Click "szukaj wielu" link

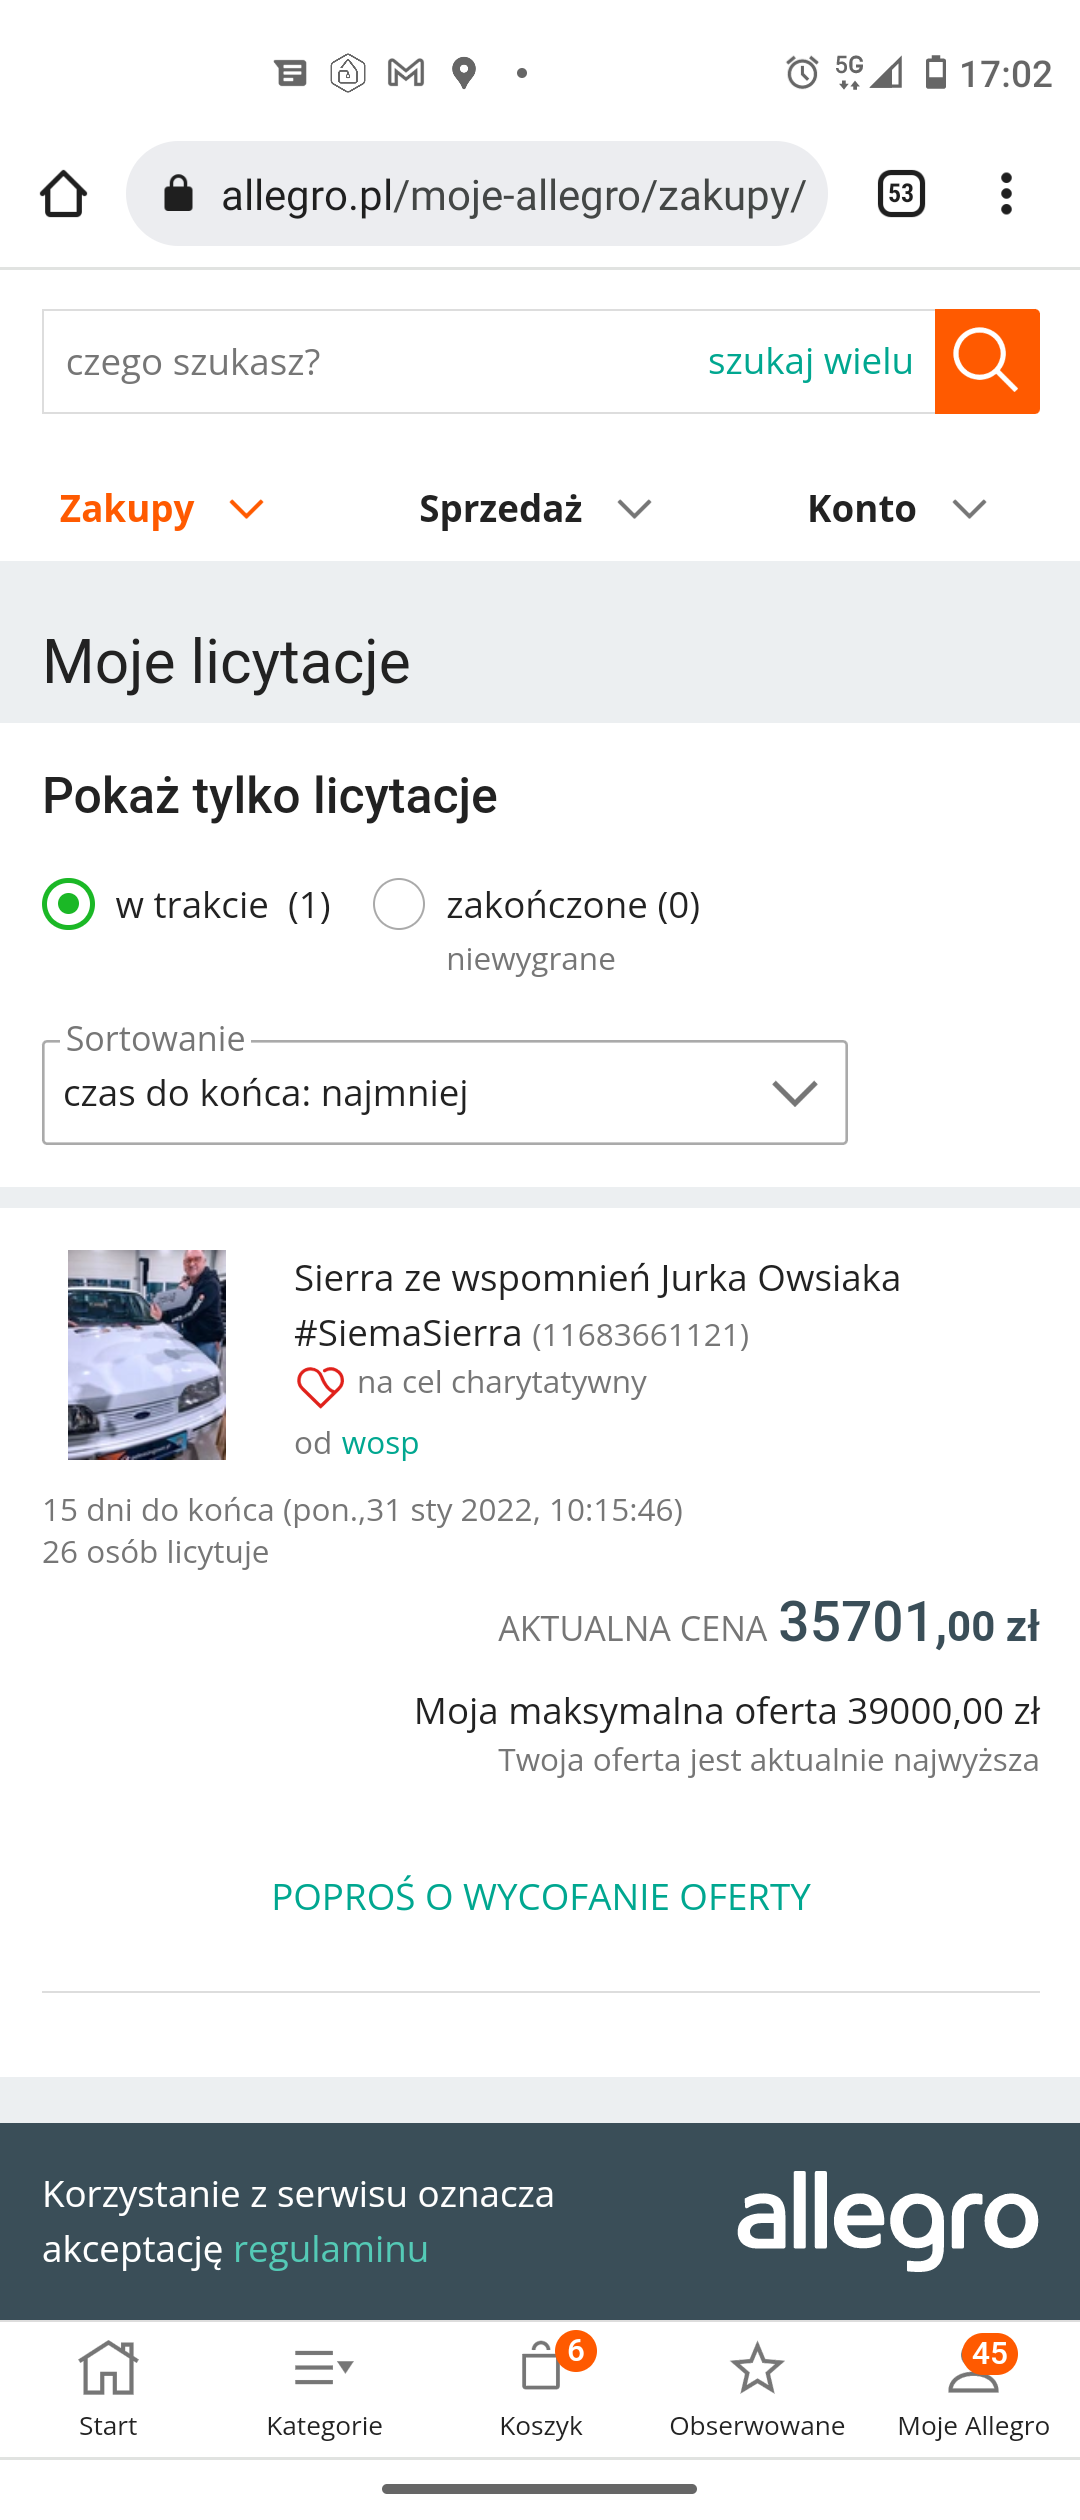[810, 361]
